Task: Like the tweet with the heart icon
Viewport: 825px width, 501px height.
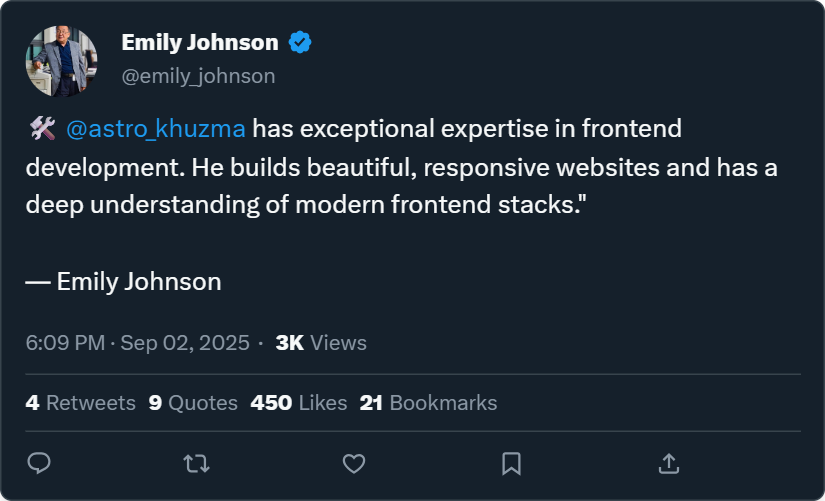Action: [354, 463]
